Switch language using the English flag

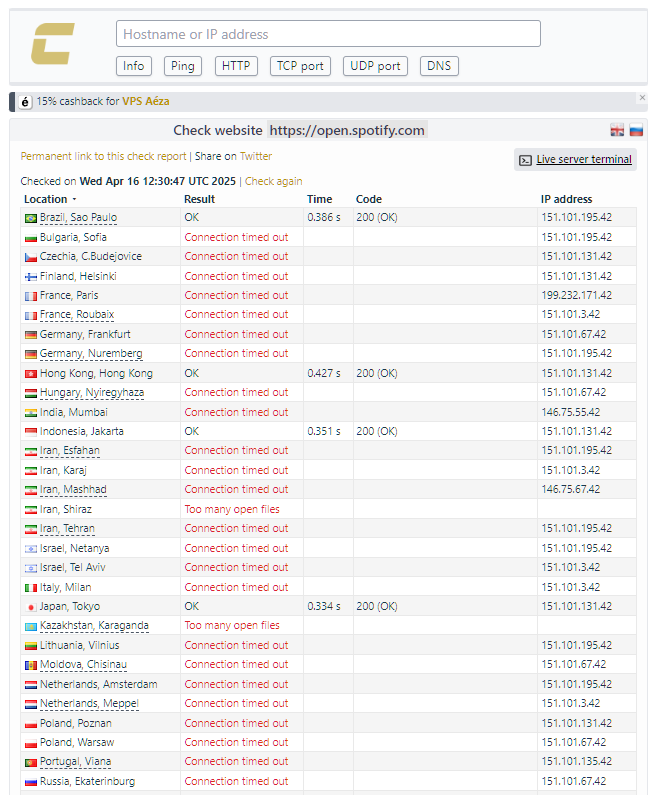(617, 131)
